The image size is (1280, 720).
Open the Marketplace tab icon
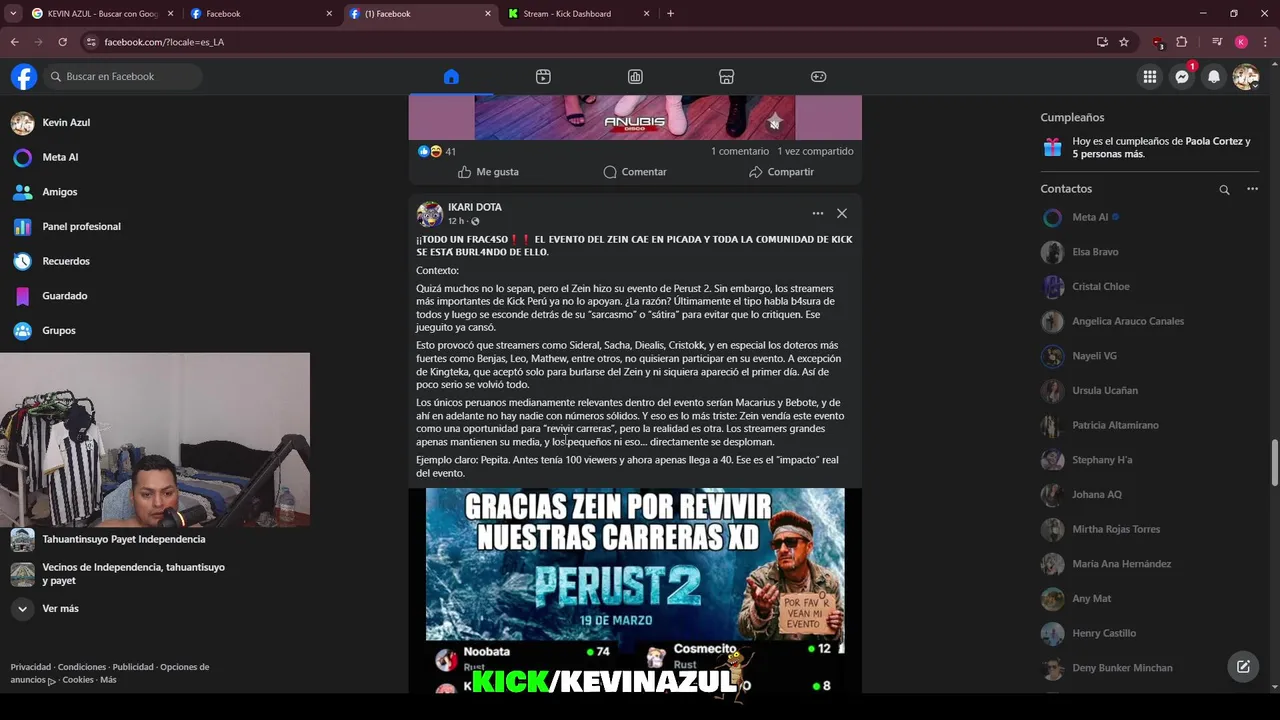click(727, 77)
